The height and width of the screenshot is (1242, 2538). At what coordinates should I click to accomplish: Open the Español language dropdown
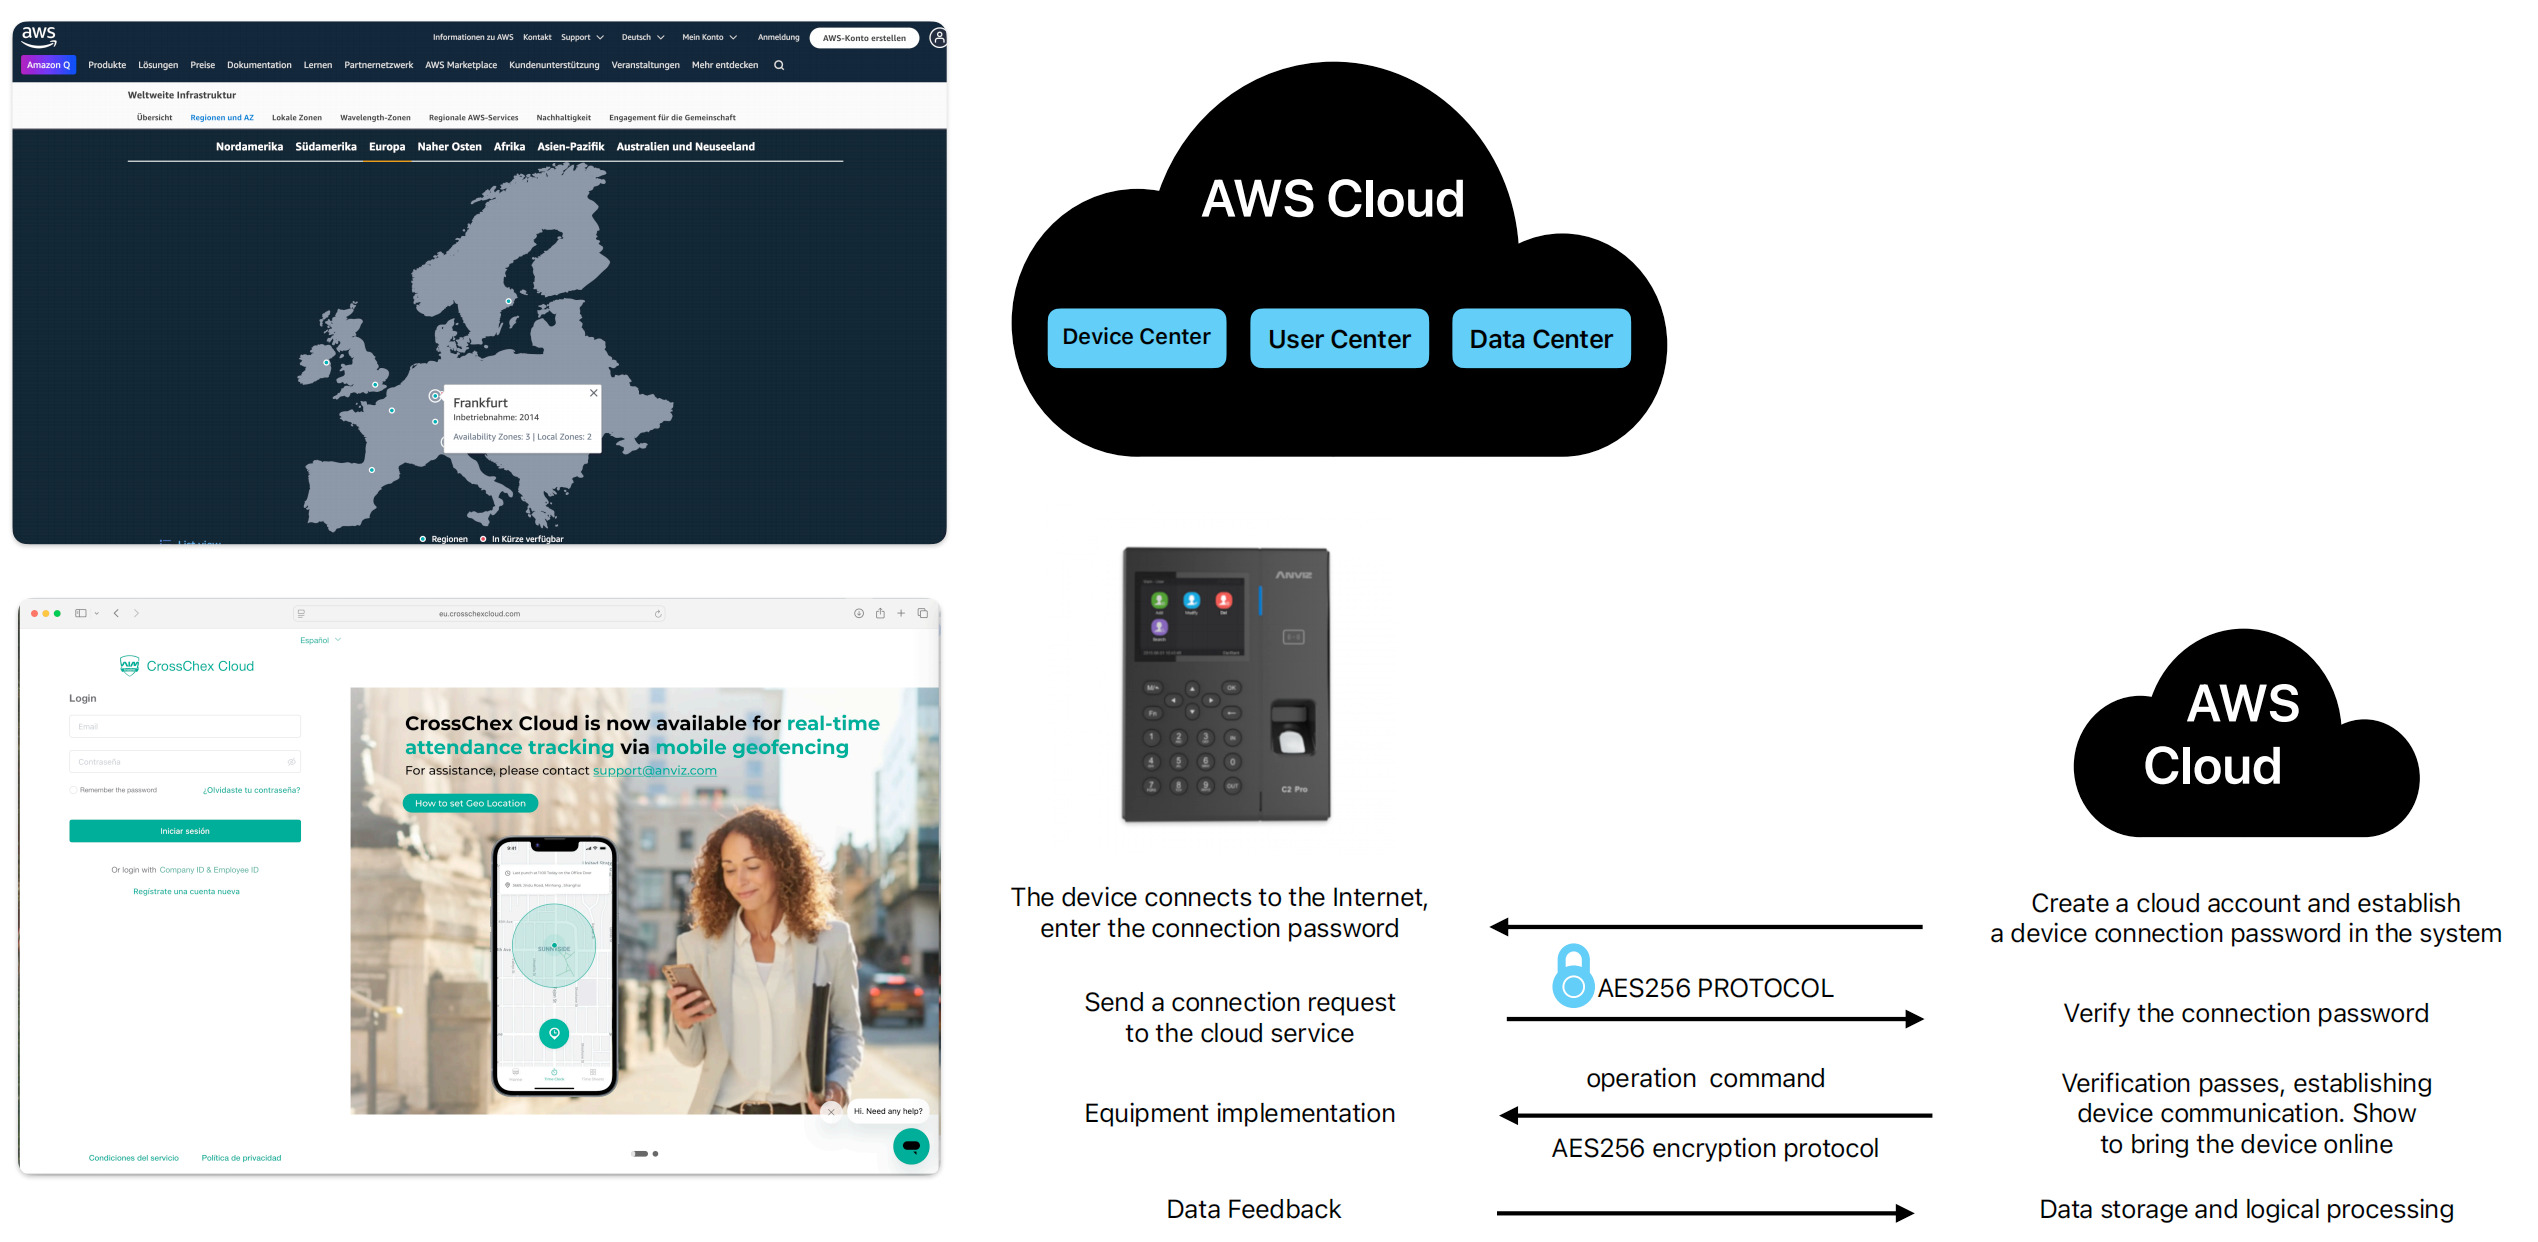click(320, 641)
